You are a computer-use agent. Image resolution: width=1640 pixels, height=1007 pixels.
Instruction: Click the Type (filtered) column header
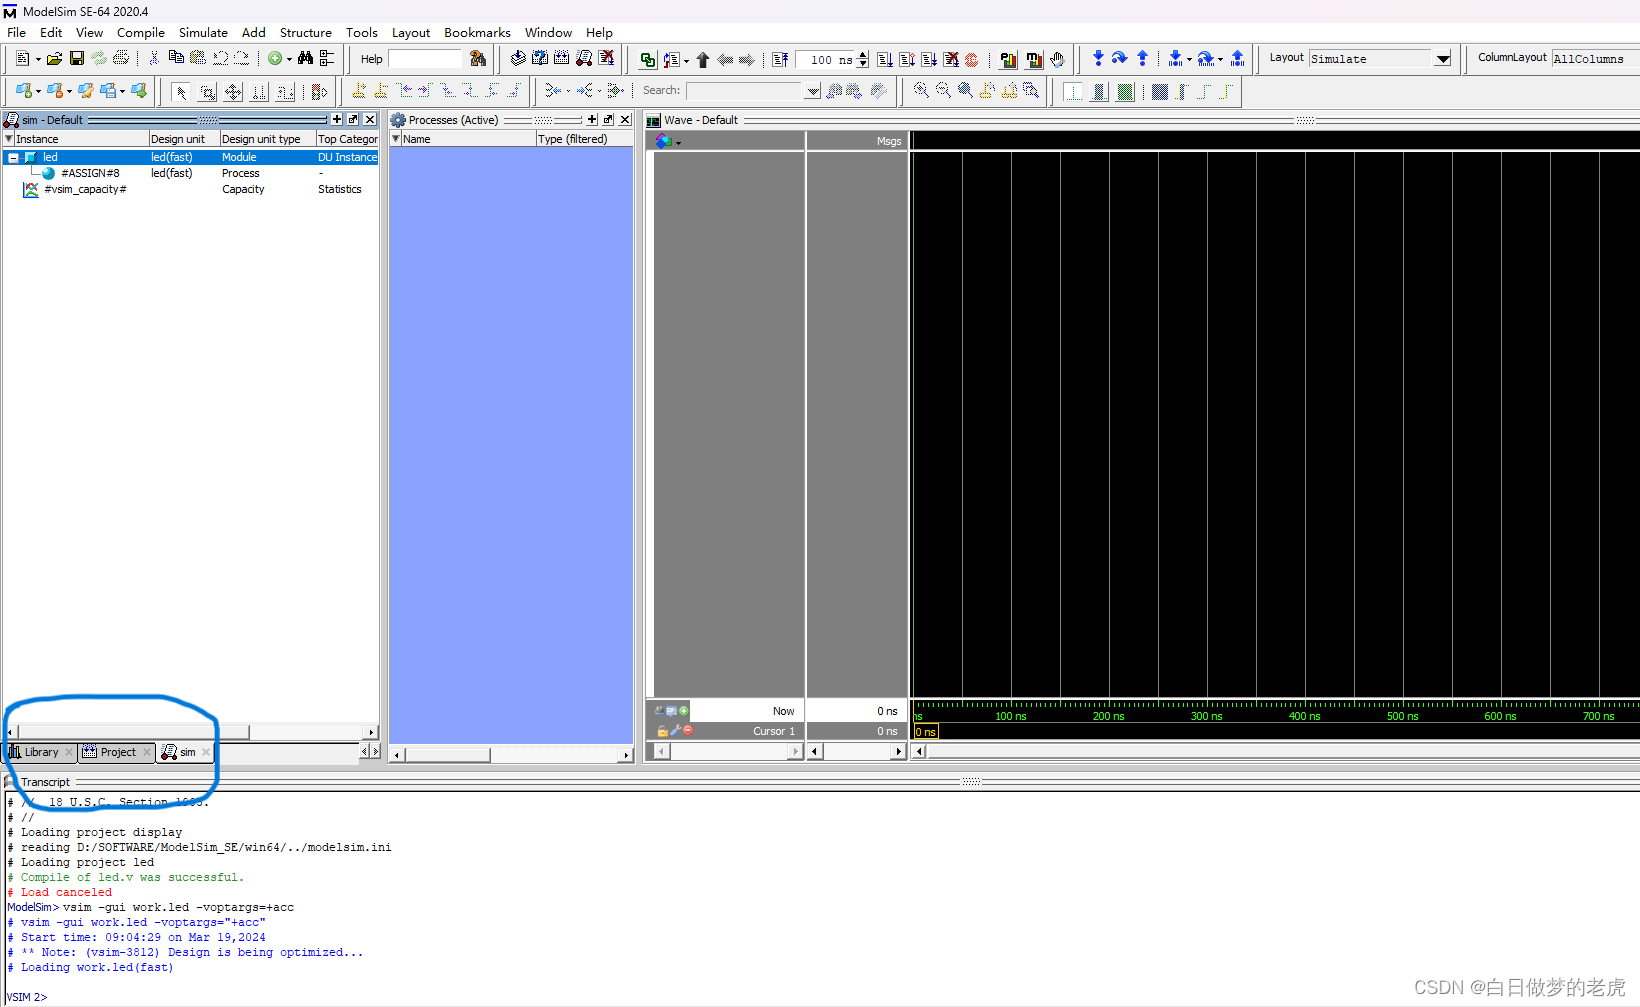point(584,139)
